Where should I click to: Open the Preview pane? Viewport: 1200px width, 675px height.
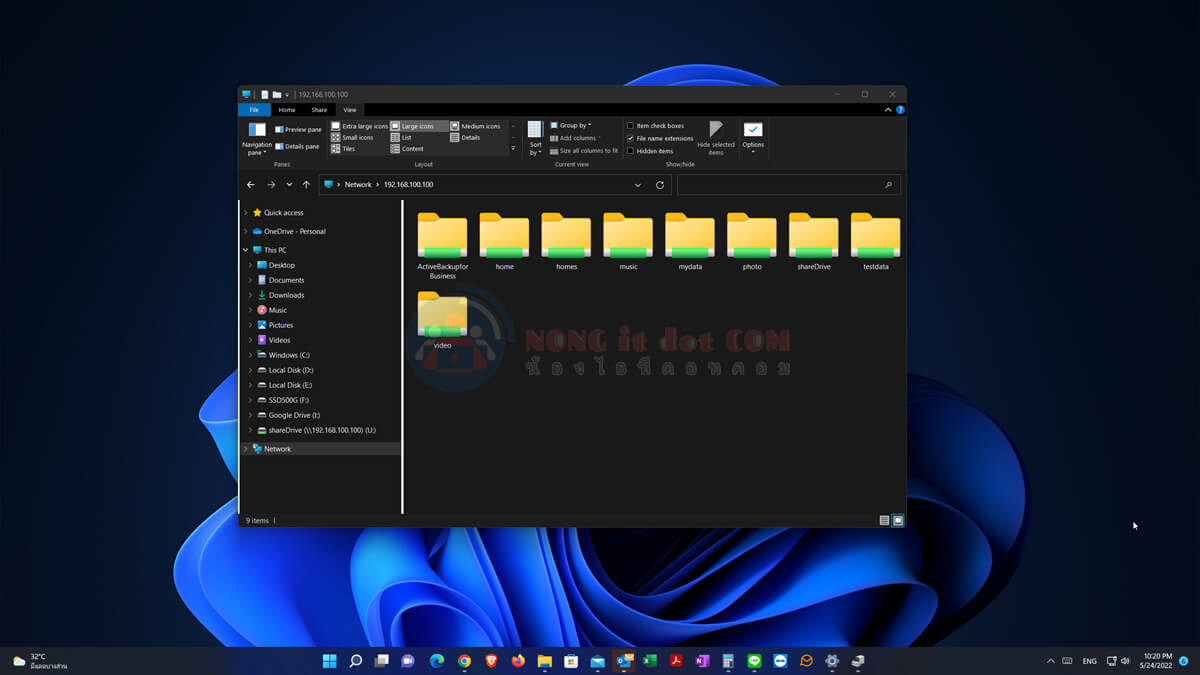[299, 128]
